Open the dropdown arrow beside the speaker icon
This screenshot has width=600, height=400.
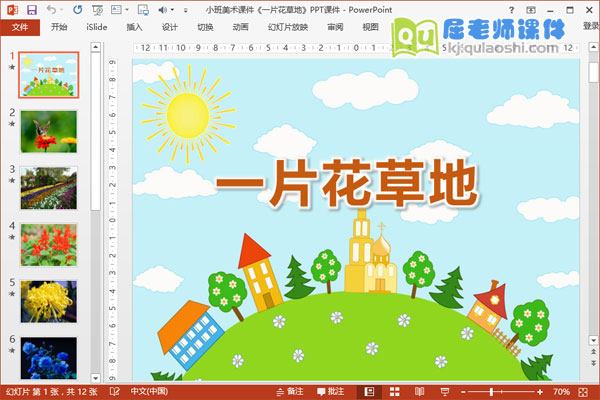172,10
